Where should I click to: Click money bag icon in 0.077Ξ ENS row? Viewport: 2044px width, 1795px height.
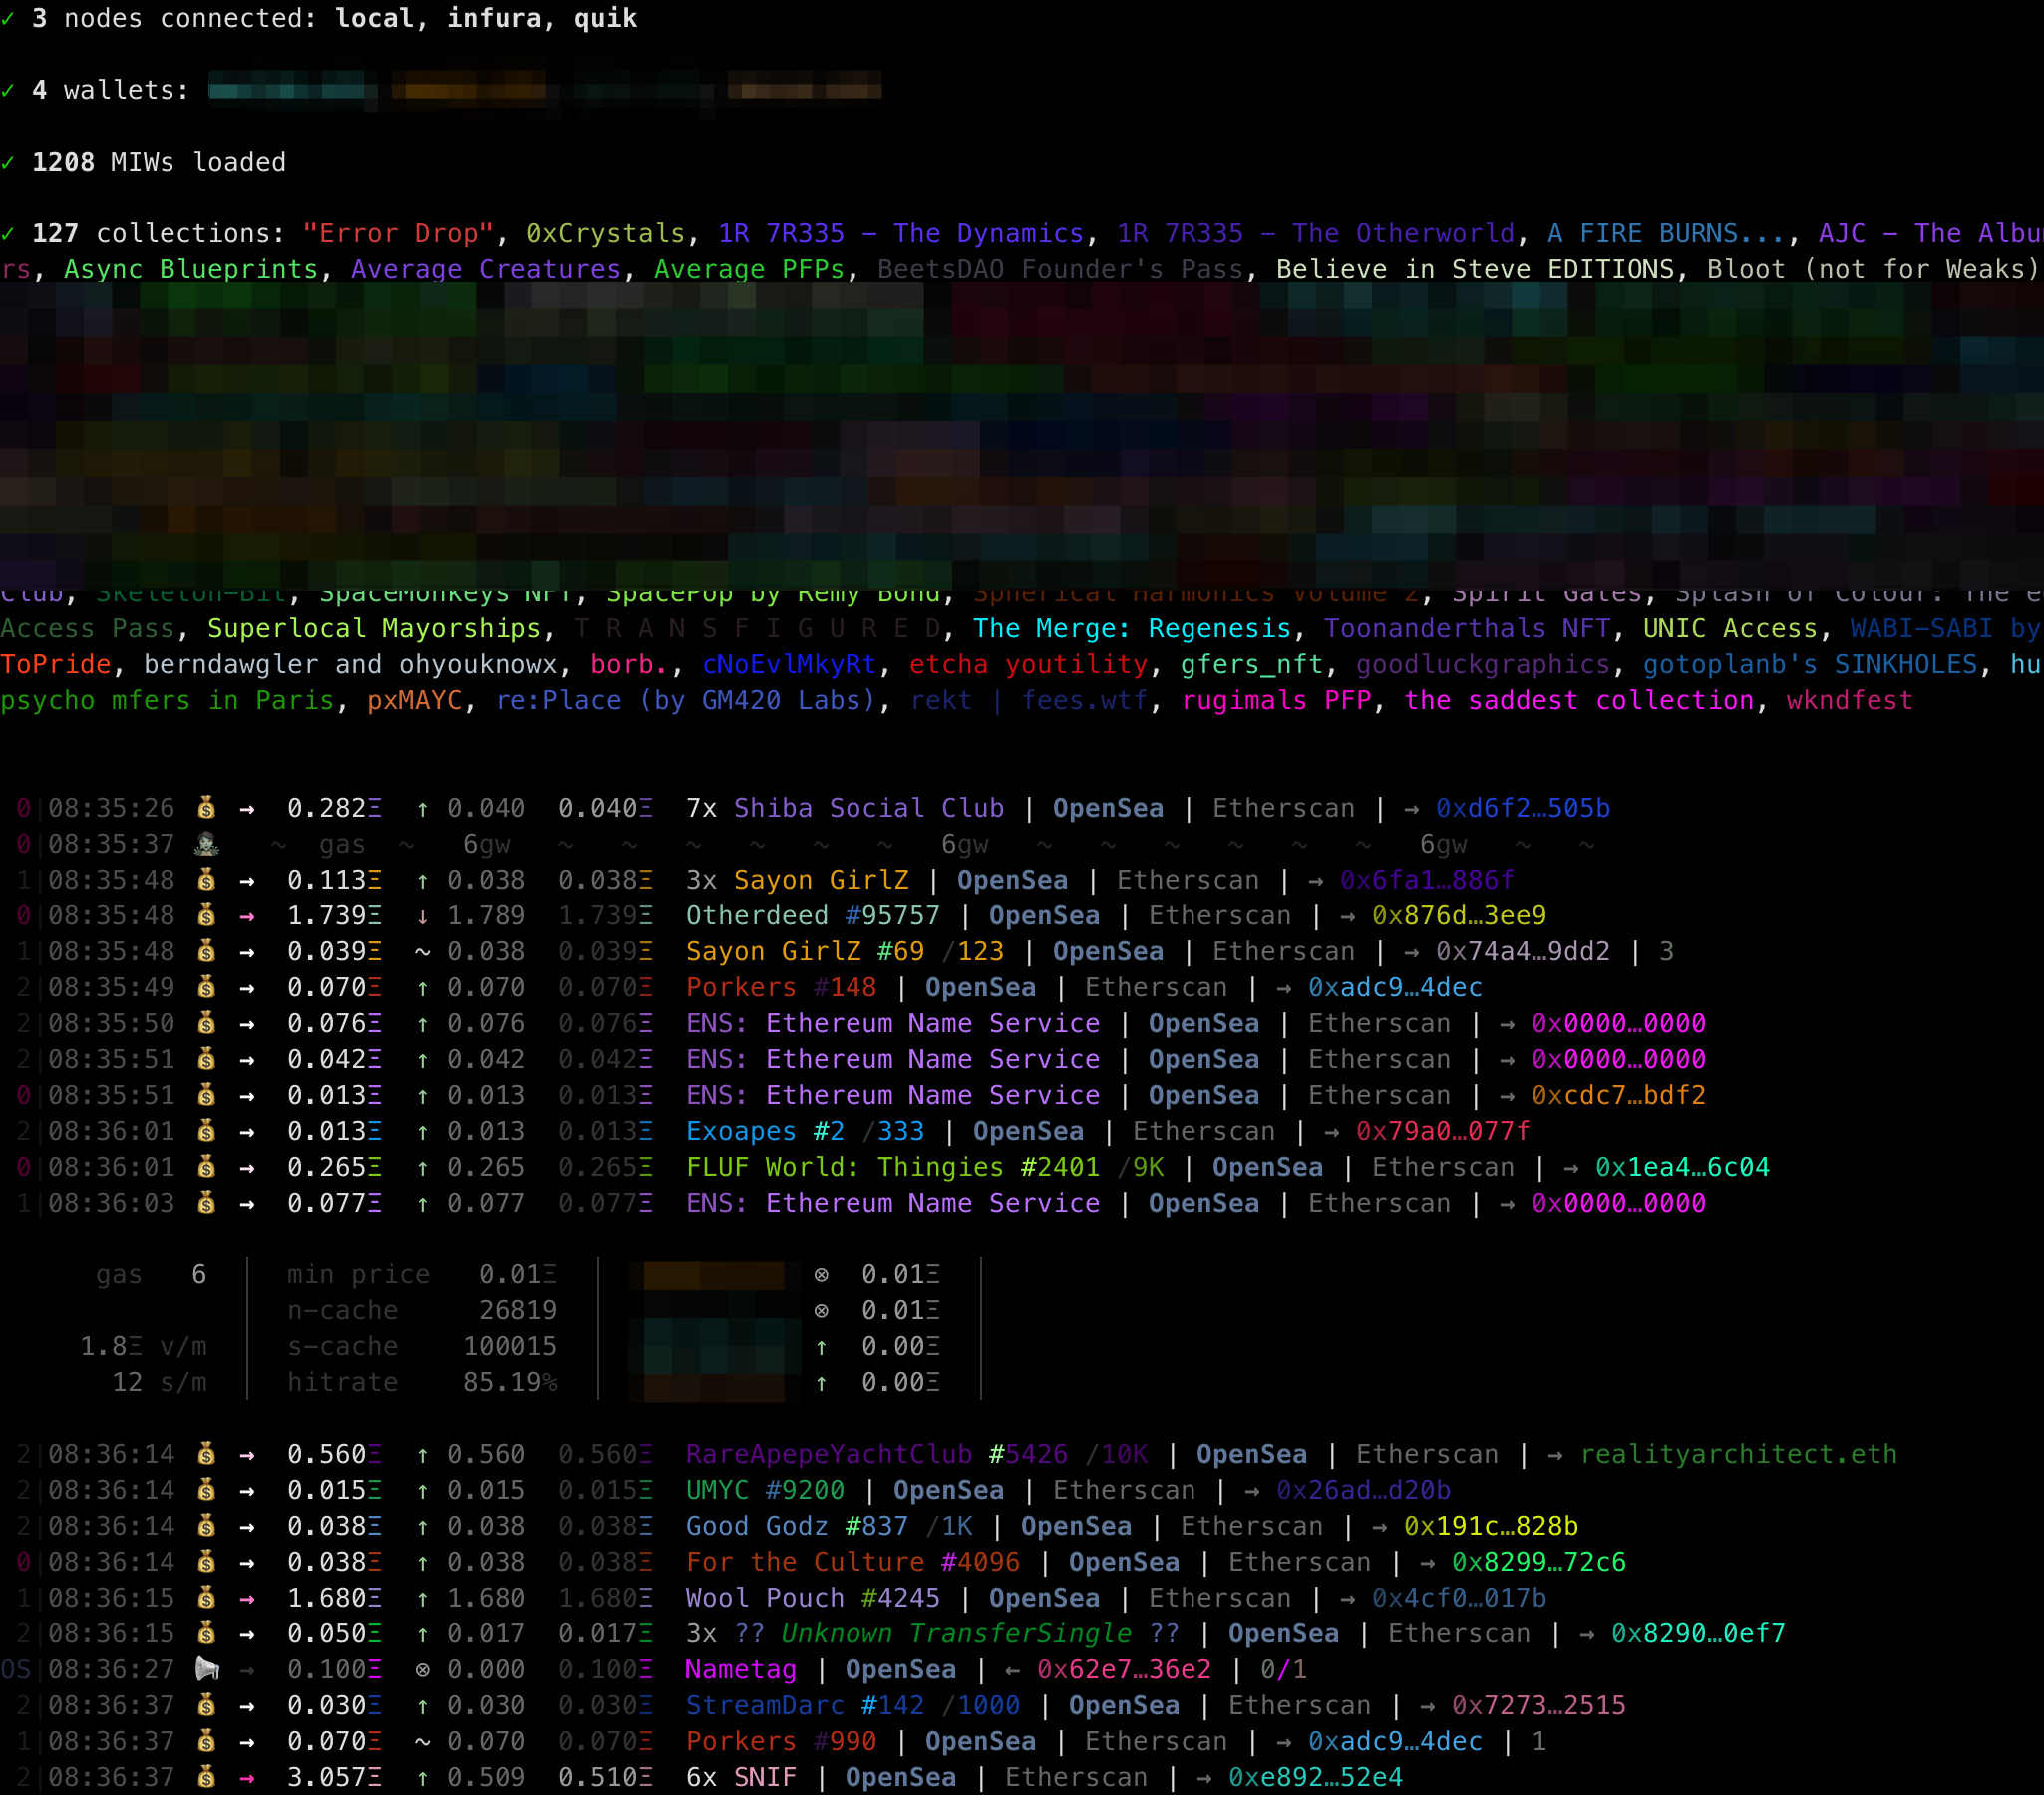coord(207,1203)
